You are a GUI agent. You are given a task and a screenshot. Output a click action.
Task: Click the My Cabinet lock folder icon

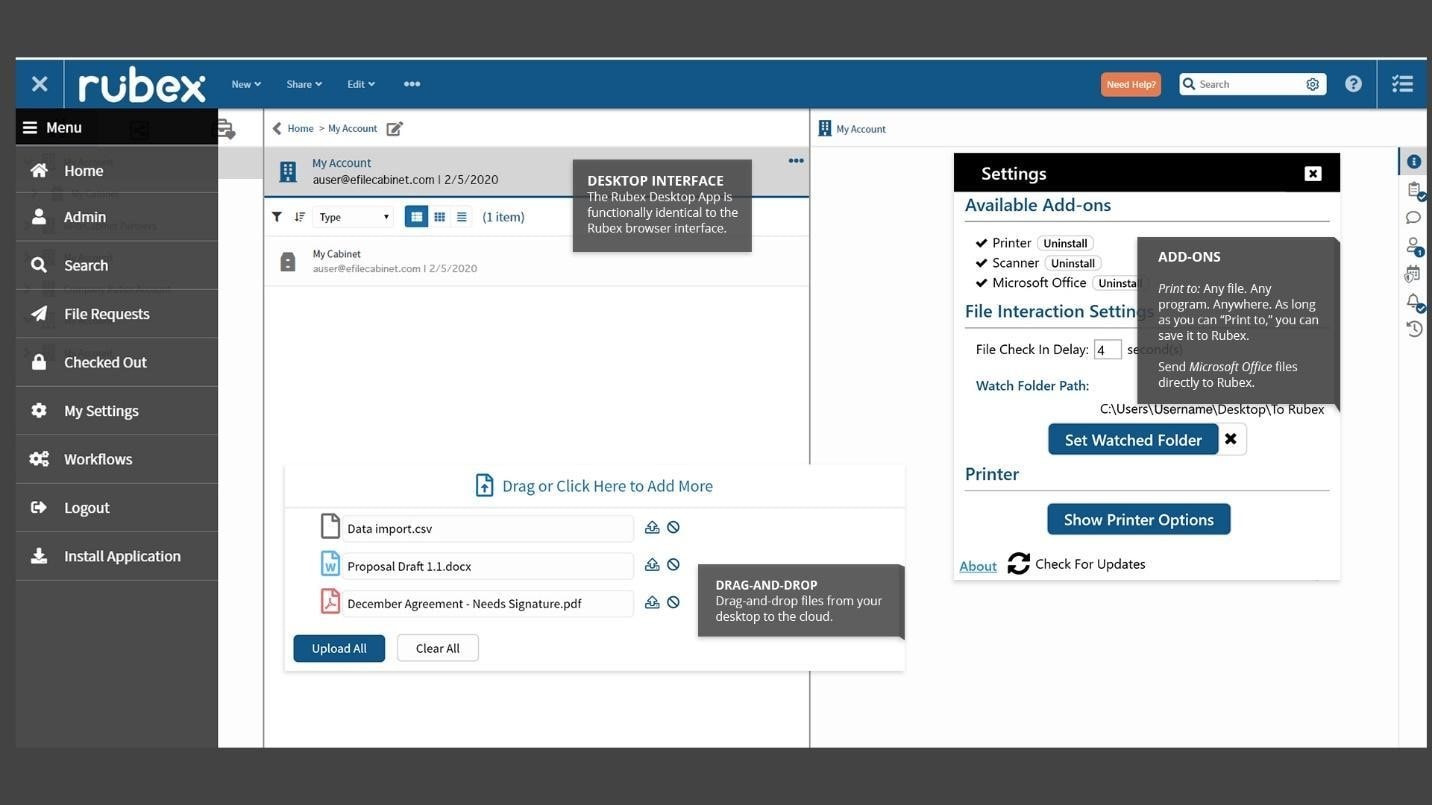(x=288, y=262)
